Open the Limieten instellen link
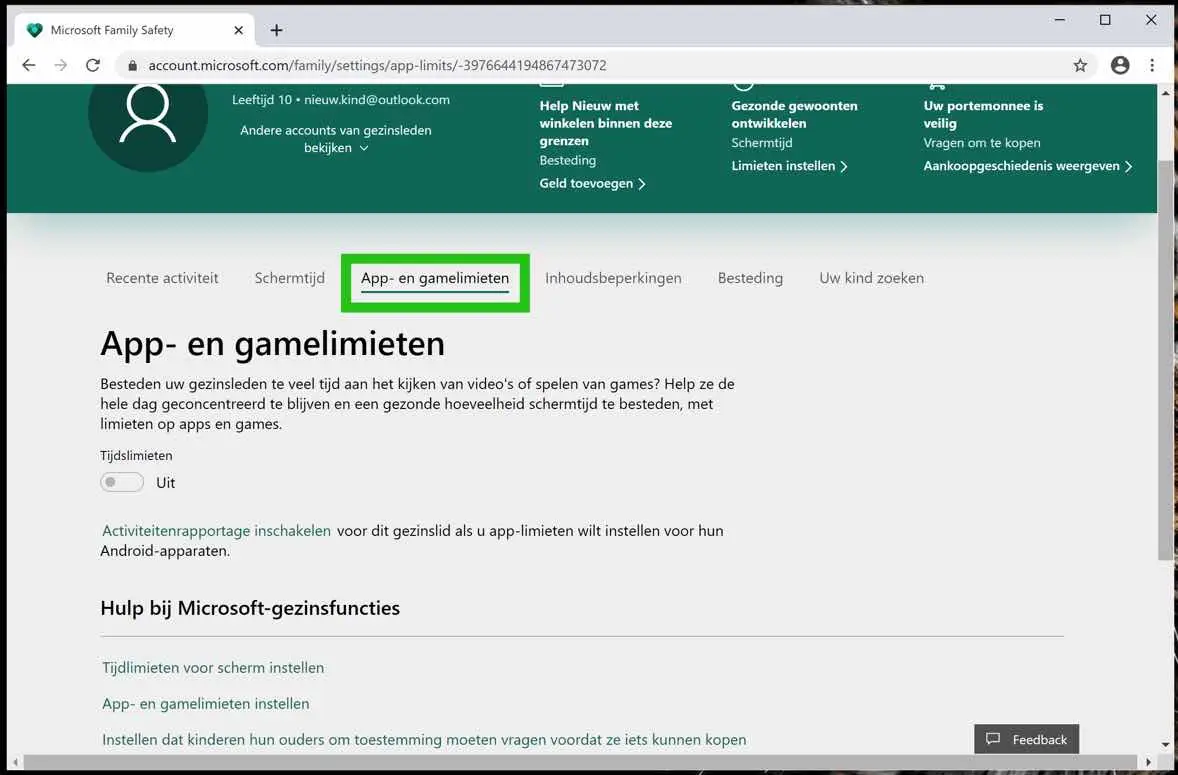The image size is (1178, 775). click(x=790, y=166)
